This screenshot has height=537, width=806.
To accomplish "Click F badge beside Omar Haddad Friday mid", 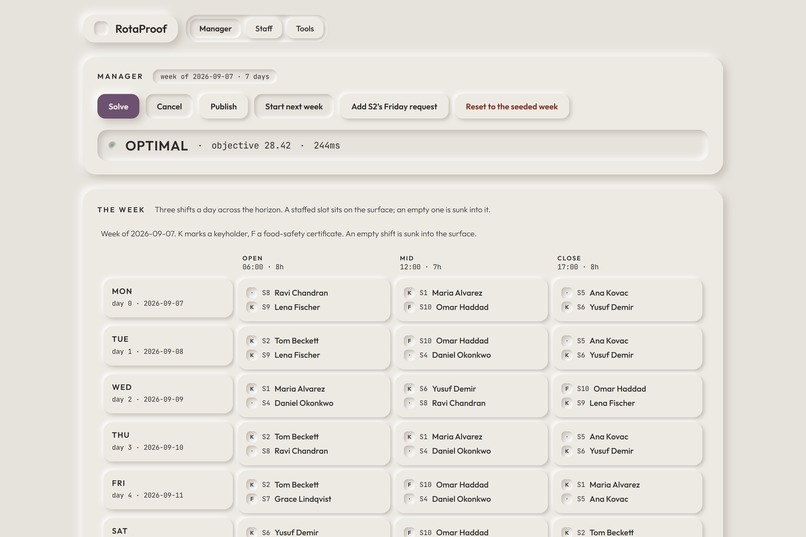I will [x=409, y=485].
